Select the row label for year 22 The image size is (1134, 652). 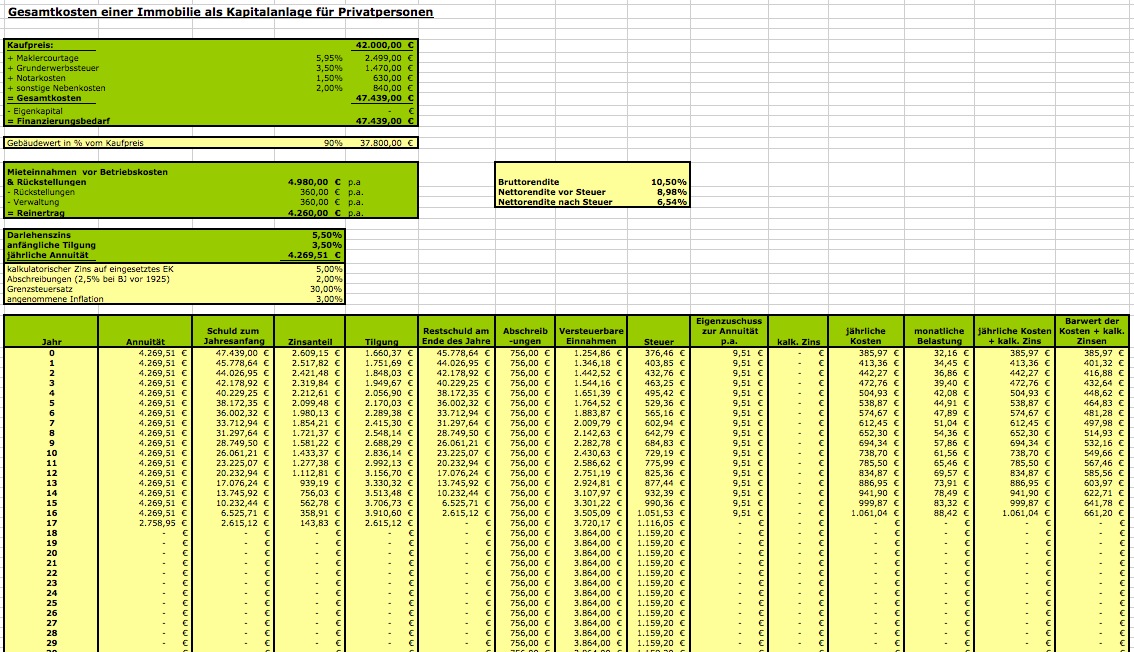(51, 573)
